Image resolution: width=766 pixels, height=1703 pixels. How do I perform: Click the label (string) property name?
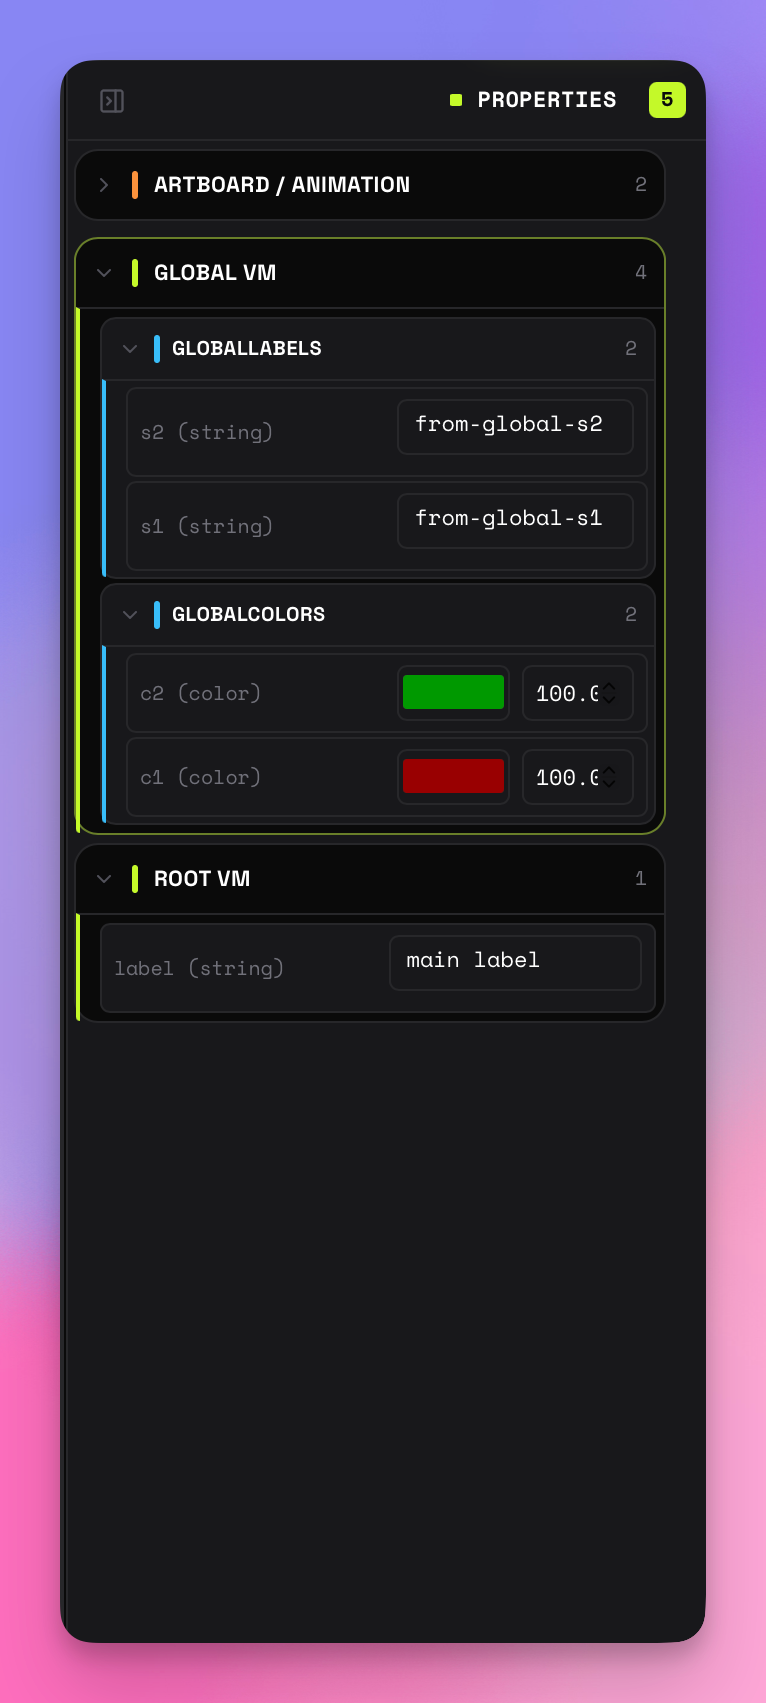[x=199, y=968]
